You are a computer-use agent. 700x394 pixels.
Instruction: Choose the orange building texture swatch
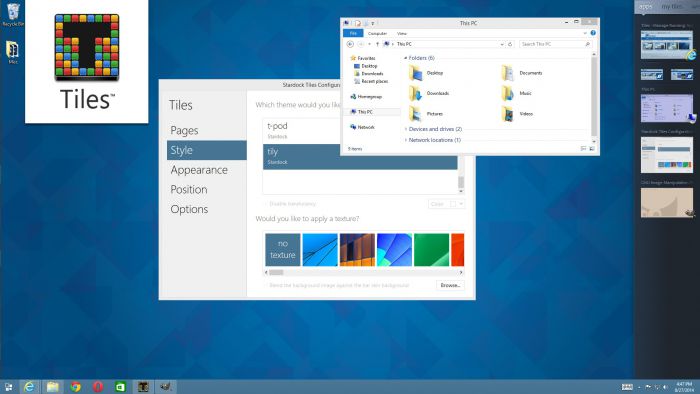tap(357, 249)
